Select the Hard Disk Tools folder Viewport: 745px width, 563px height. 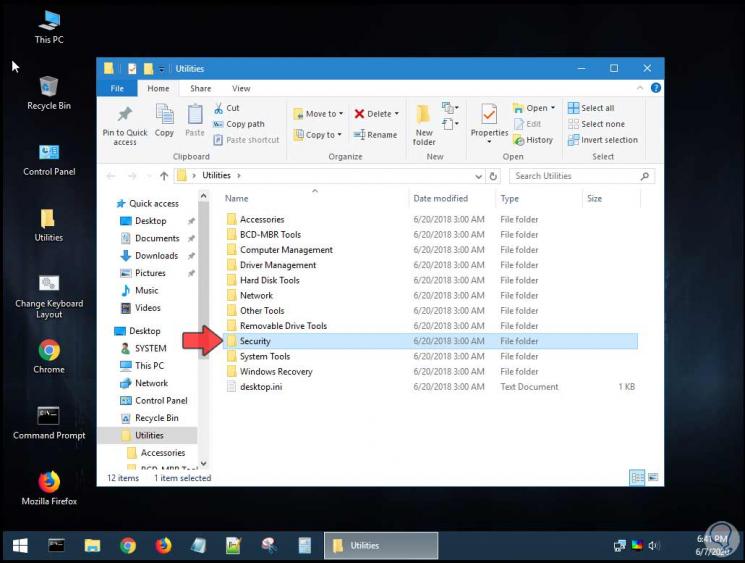coord(430,280)
